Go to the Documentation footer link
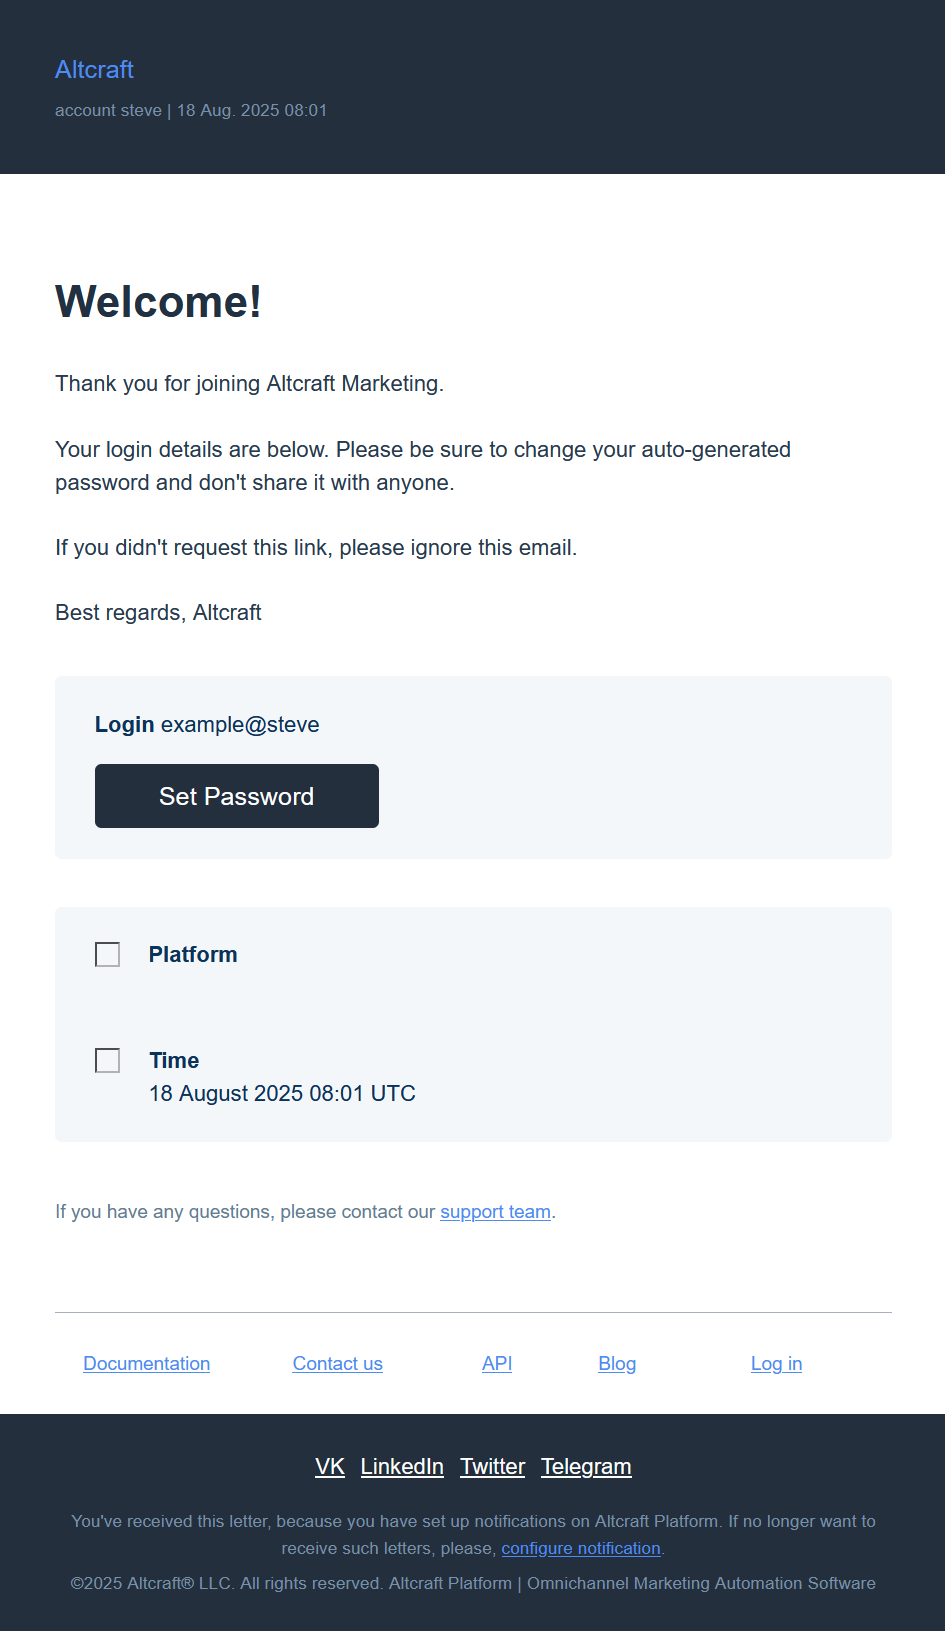The width and height of the screenshot is (945, 1631). tap(146, 1364)
